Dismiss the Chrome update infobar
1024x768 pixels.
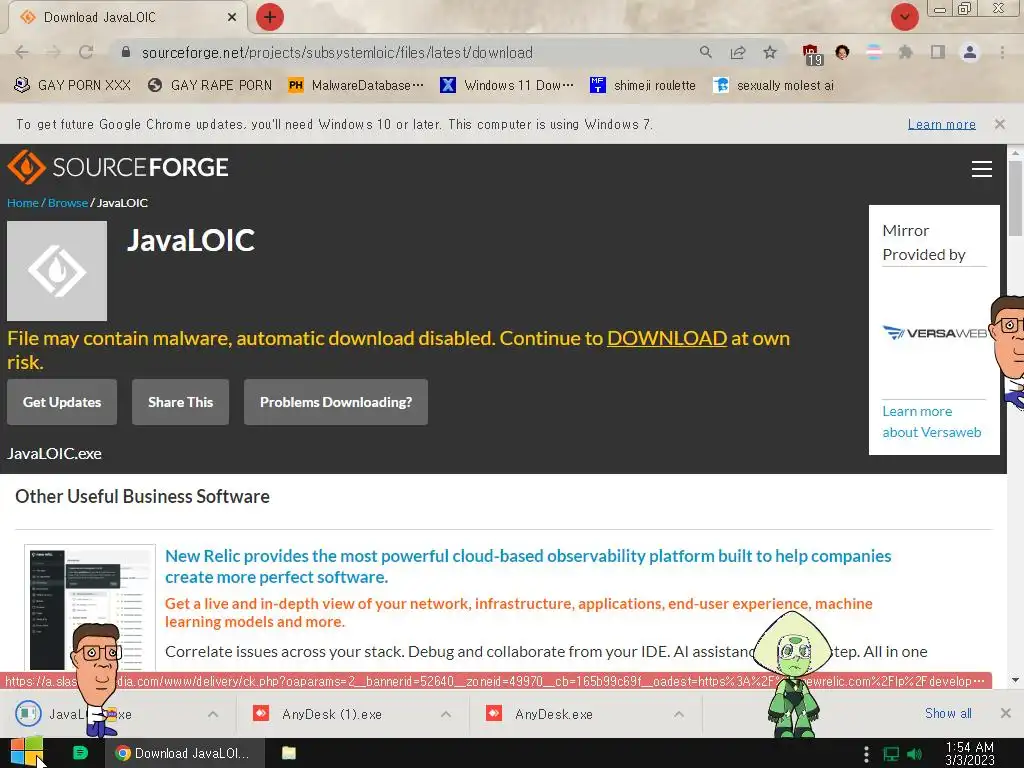point(1000,124)
